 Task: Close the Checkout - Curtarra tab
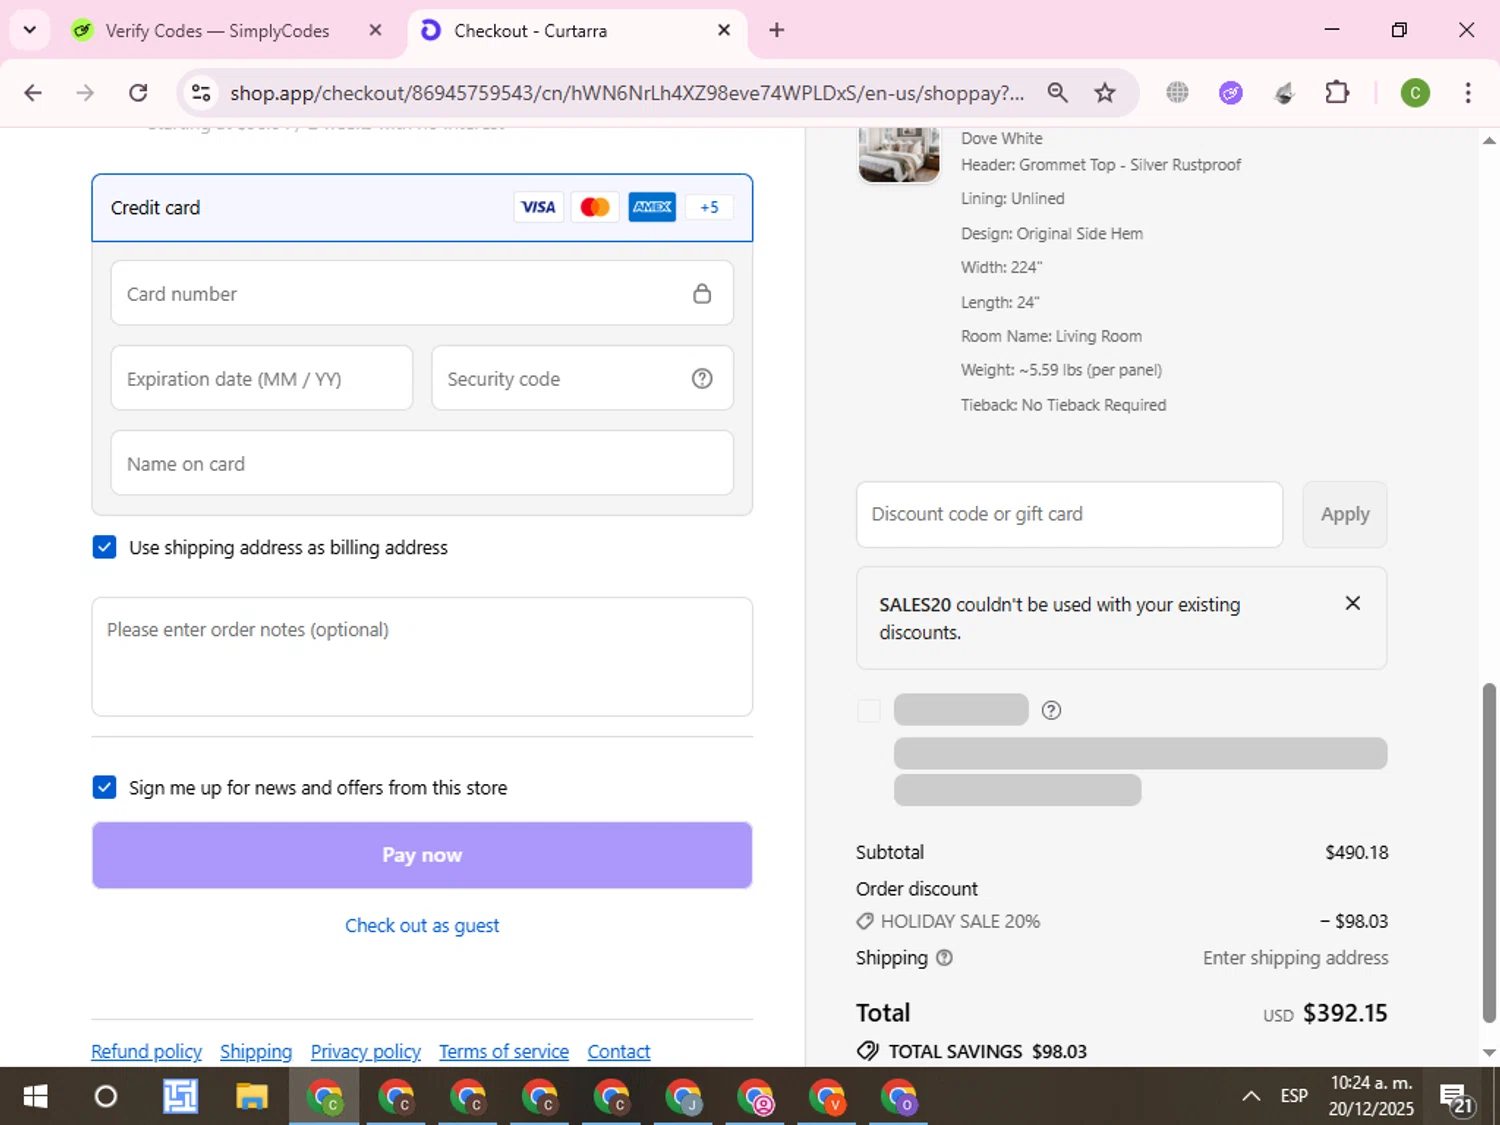click(724, 30)
